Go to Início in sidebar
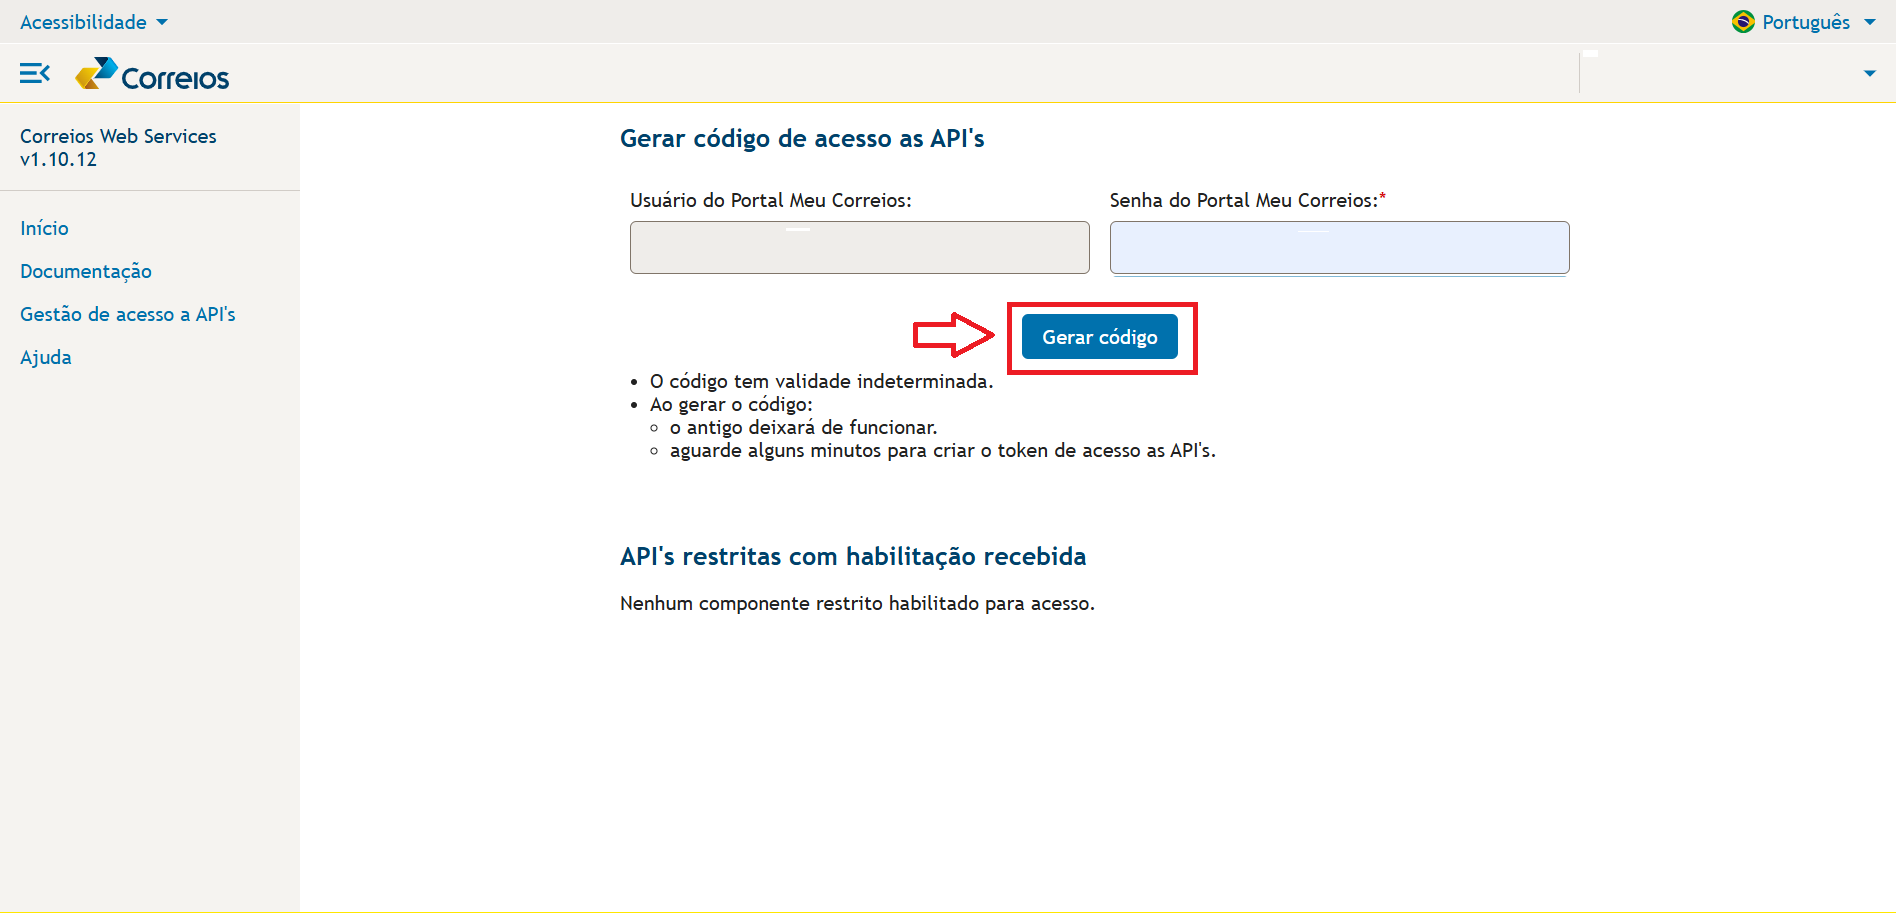Image resolution: width=1896 pixels, height=913 pixels. 44,228
